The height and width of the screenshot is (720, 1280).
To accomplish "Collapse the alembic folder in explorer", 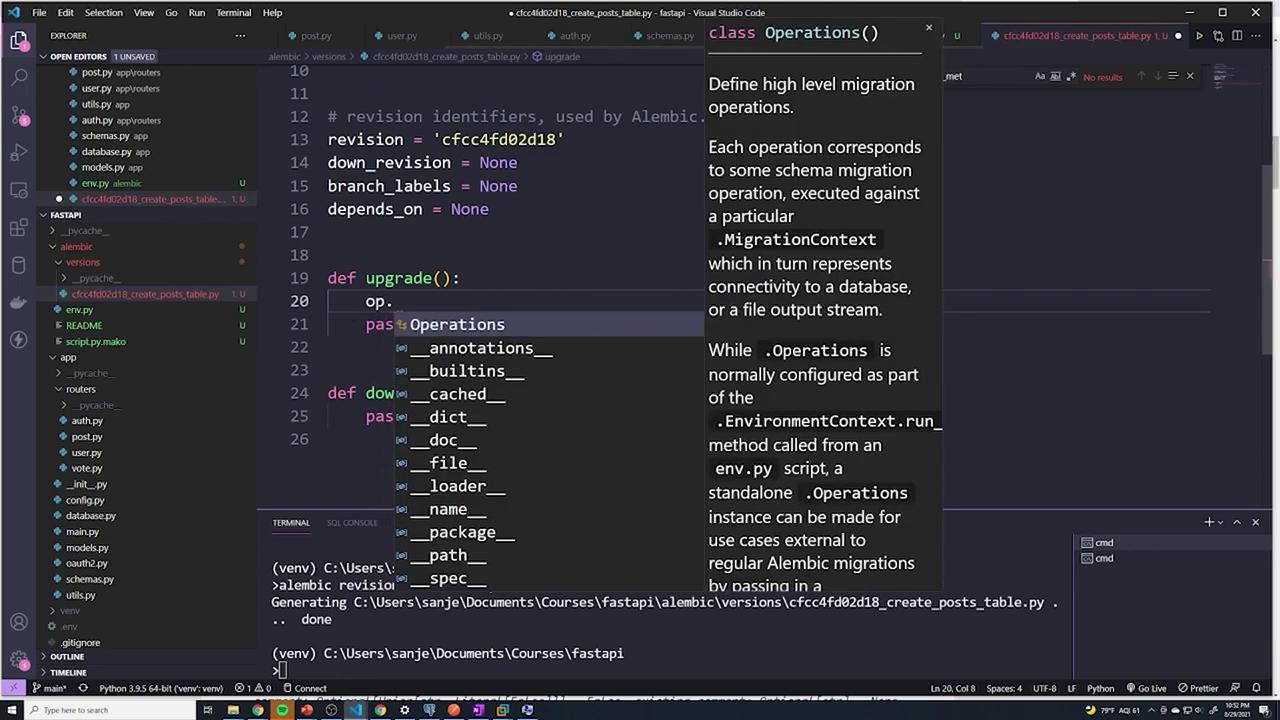I will click(76, 246).
